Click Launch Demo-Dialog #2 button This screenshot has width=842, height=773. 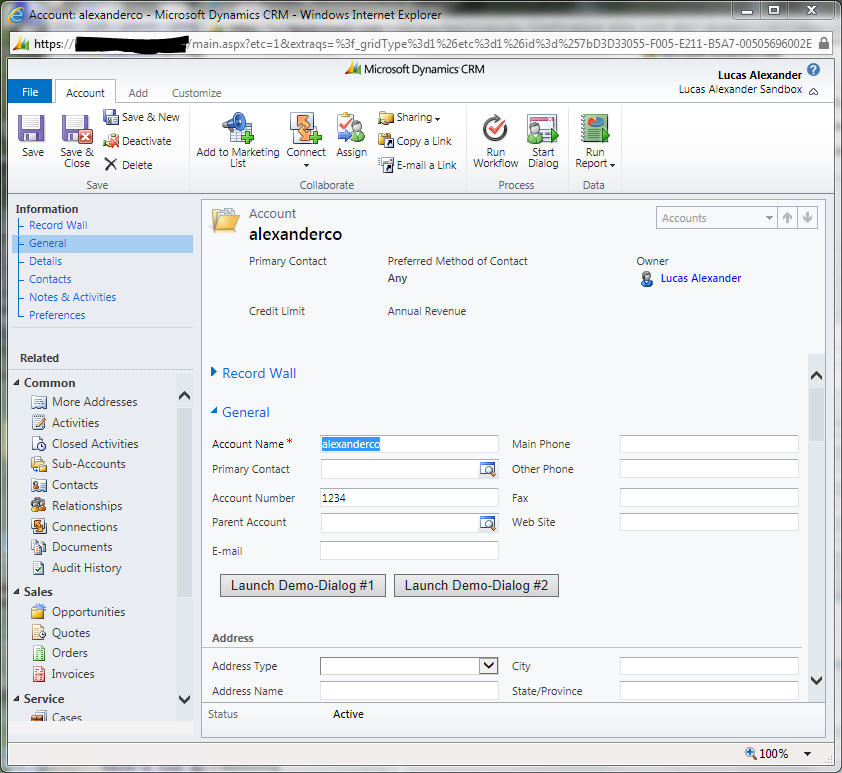pyautogui.click(x=476, y=585)
